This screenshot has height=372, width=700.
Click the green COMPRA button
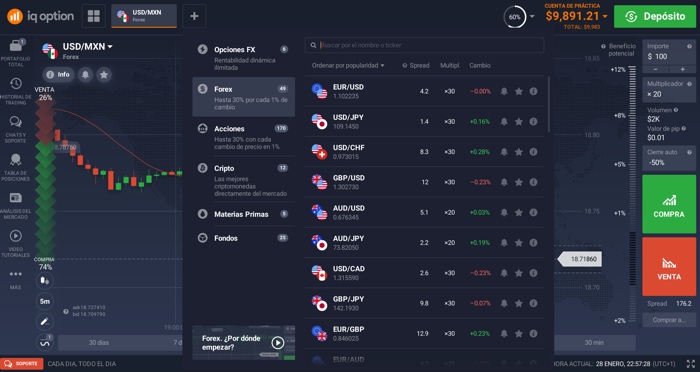(669, 204)
